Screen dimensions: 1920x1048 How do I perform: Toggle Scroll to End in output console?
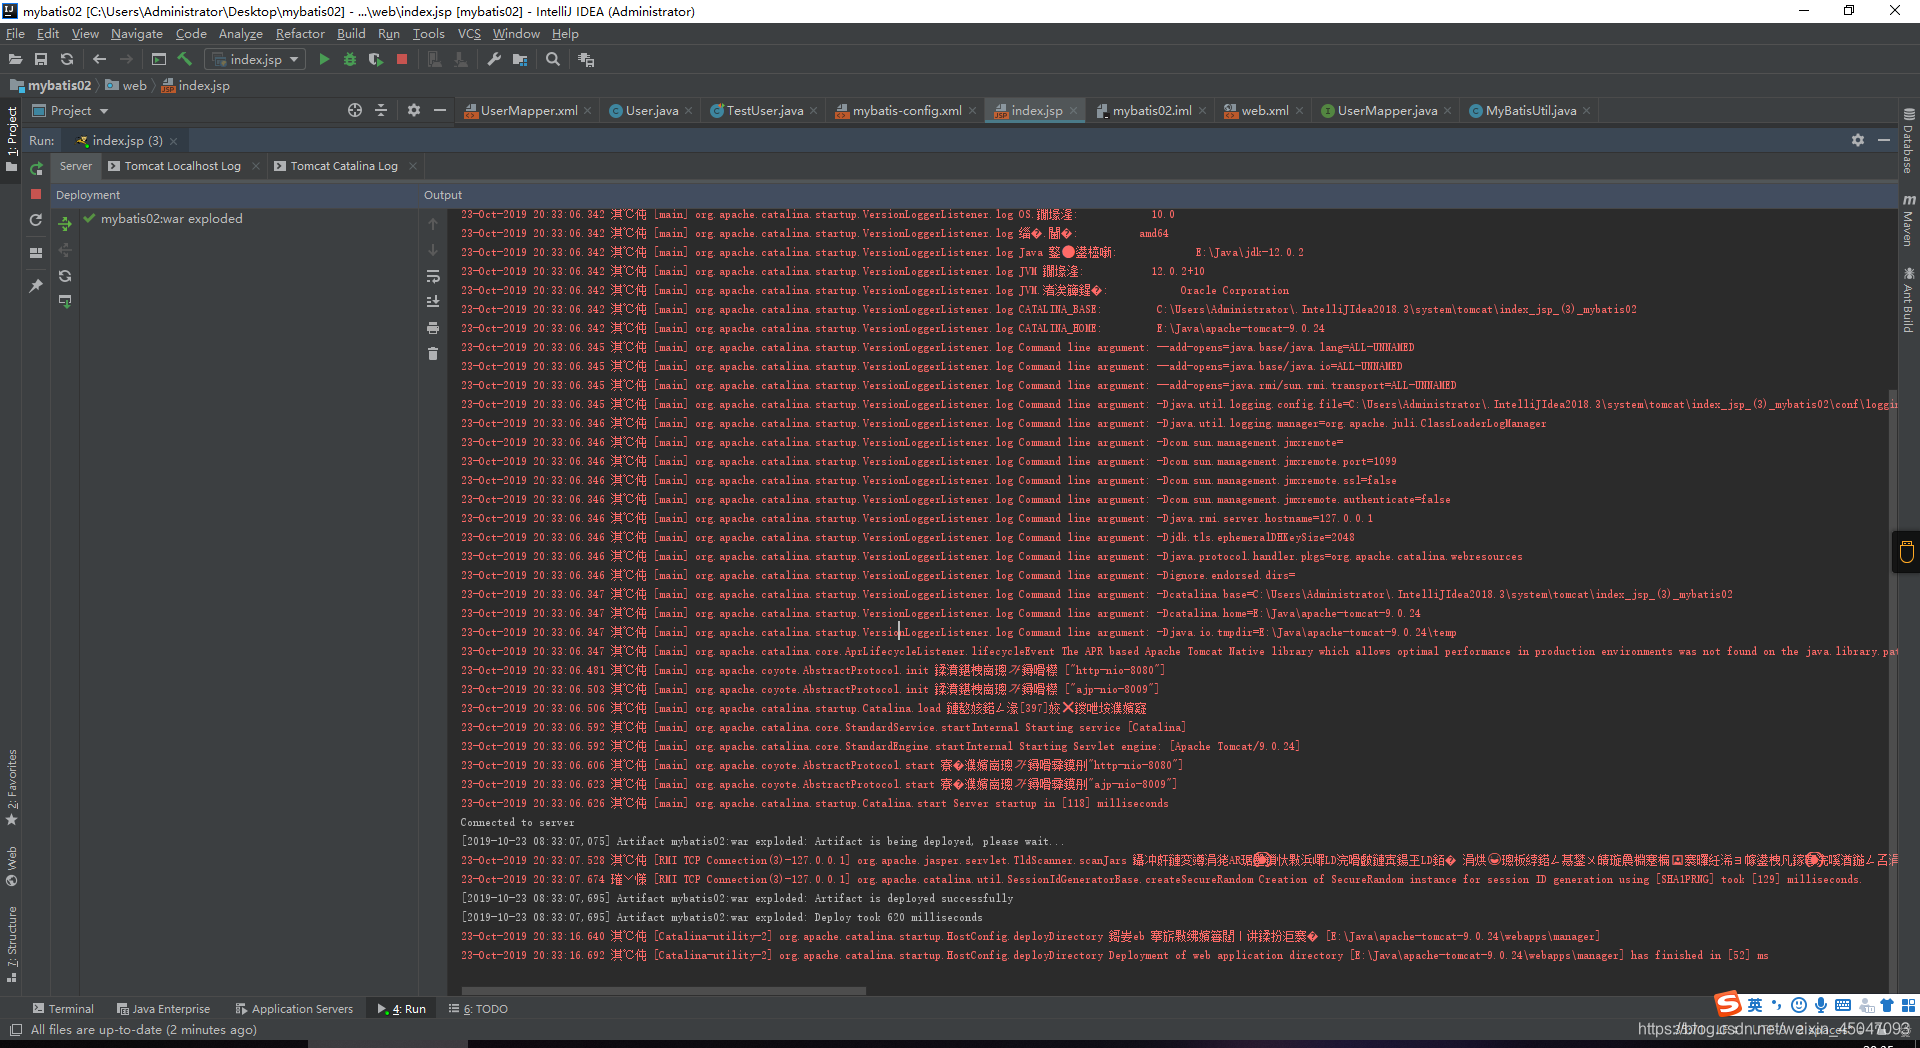(433, 302)
